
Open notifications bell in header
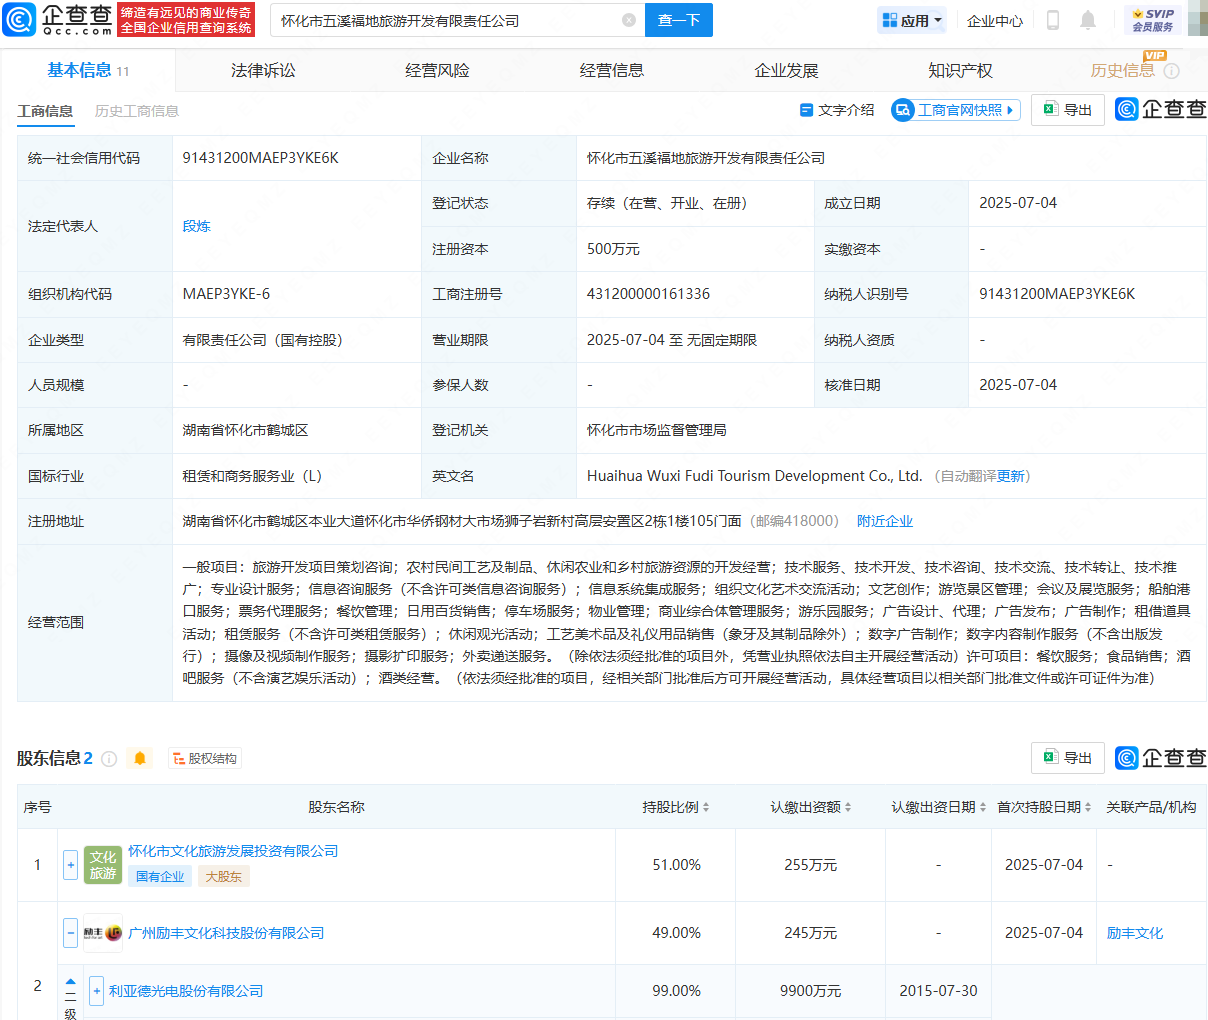click(x=1088, y=20)
